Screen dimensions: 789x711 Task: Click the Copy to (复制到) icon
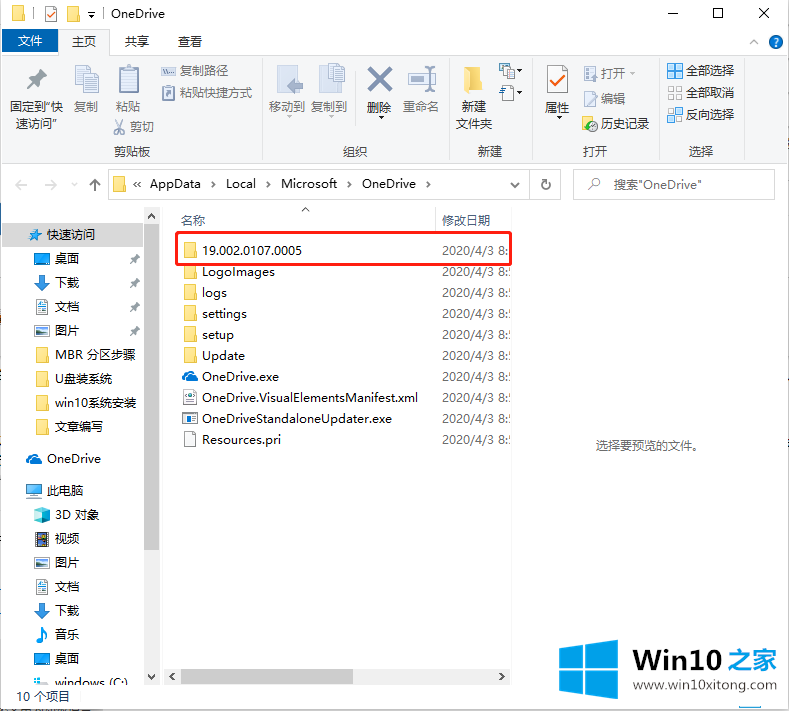pyautogui.click(x=330, y=80)
